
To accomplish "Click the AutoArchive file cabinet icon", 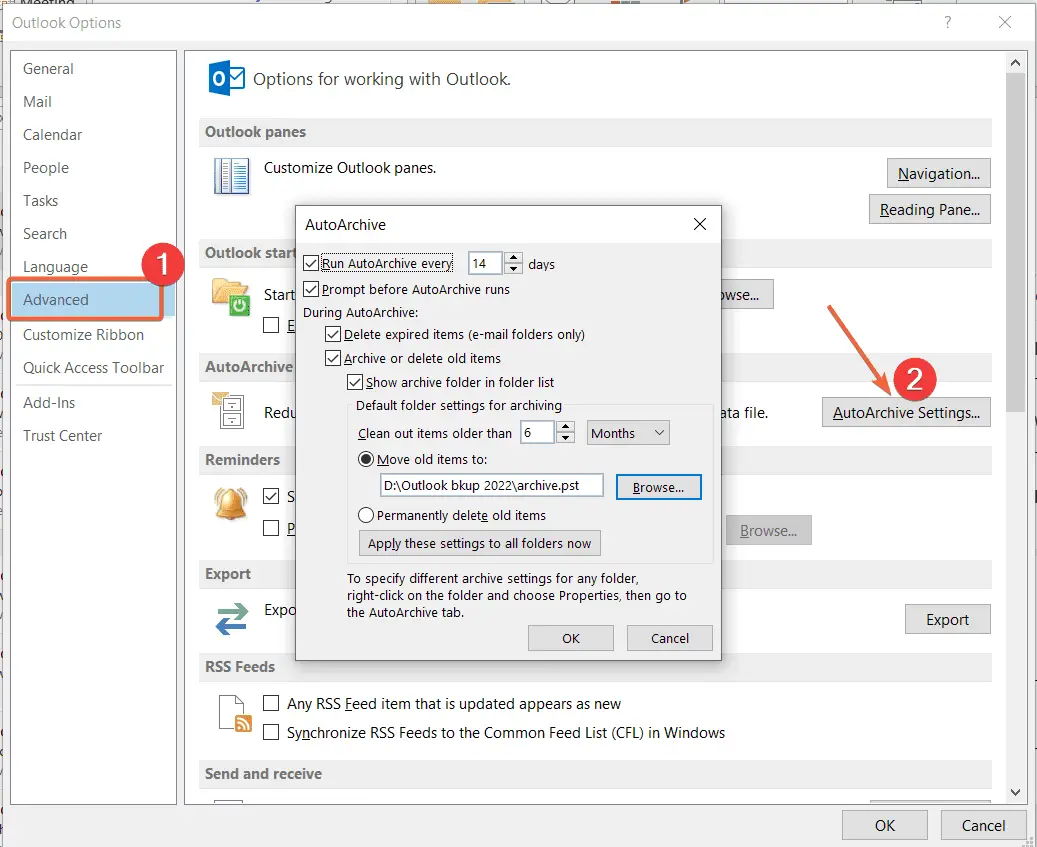I will [228, 410].
